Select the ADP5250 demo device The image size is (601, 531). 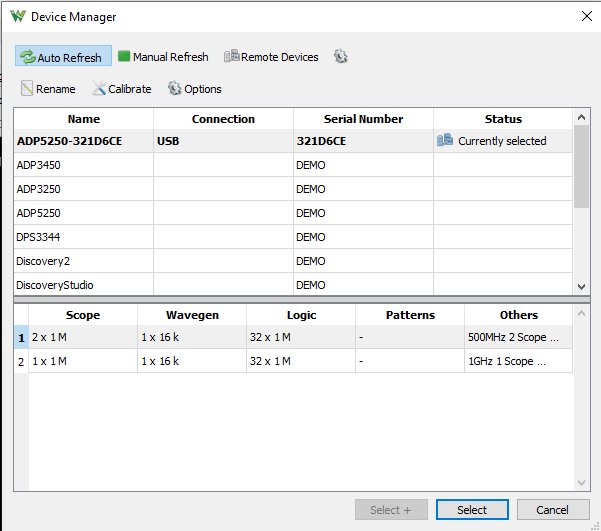pos(293,213)
